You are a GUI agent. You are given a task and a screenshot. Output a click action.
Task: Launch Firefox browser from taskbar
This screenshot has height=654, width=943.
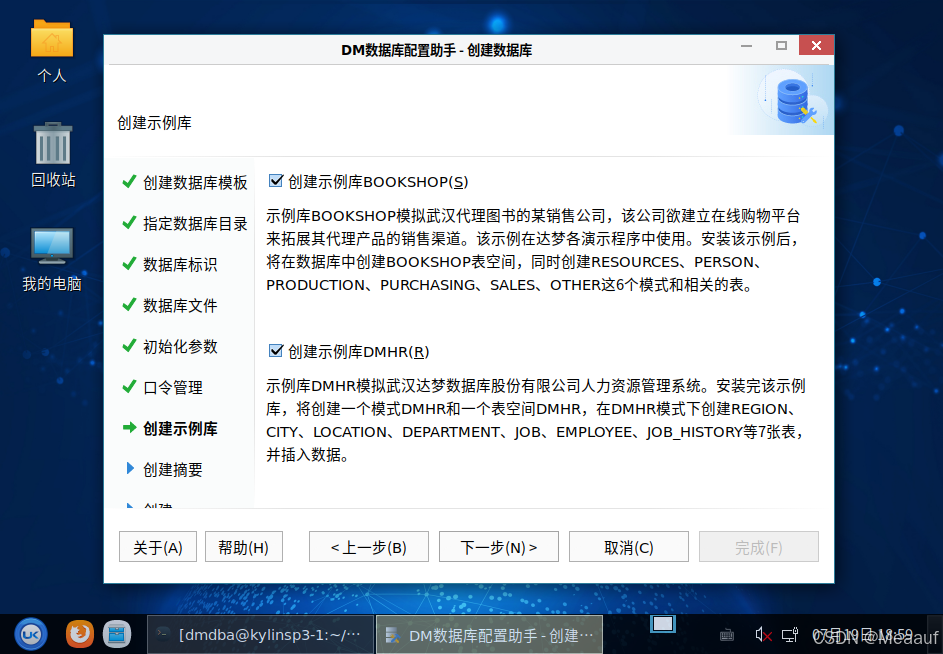(79, 634)
